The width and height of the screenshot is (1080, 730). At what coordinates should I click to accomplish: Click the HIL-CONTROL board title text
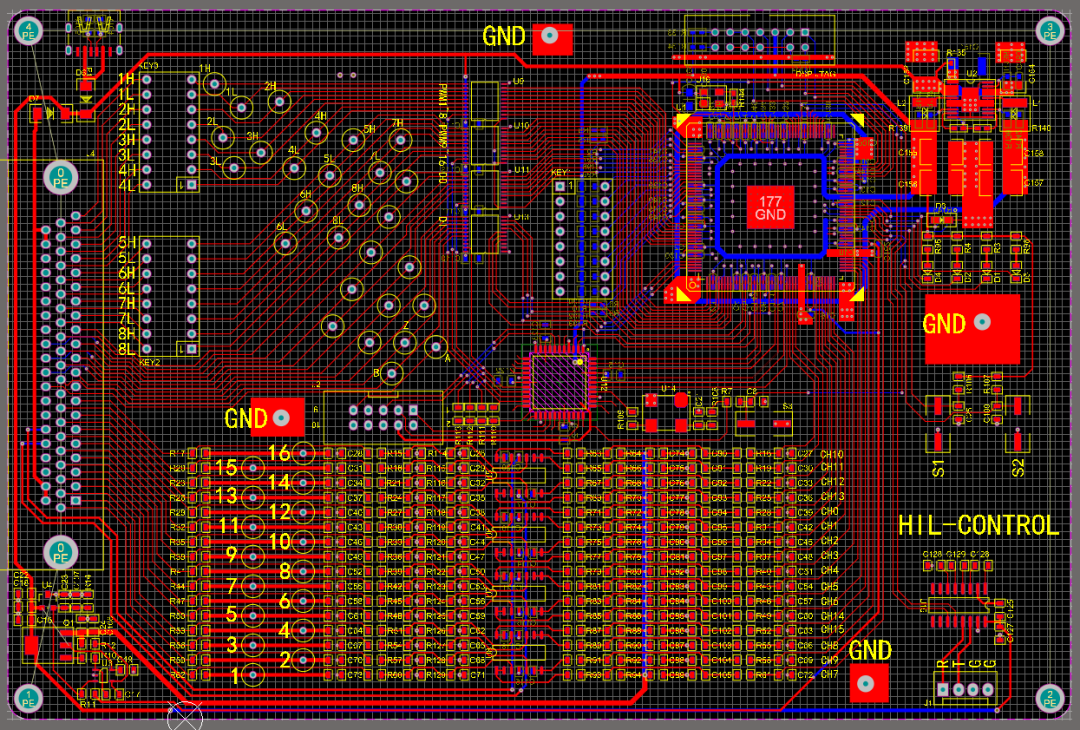click(979, 526)
